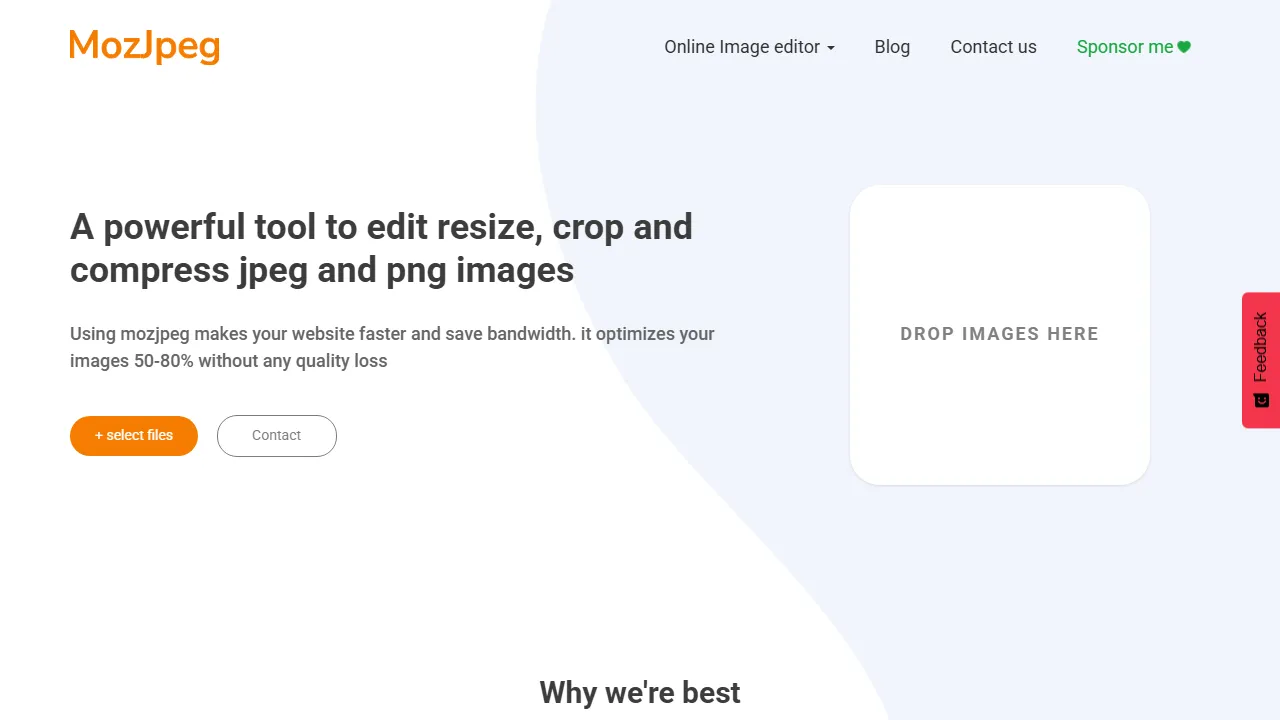Click the Sponsor me link
Viewport: 1280px width, 720px height.
point(1125,46)
